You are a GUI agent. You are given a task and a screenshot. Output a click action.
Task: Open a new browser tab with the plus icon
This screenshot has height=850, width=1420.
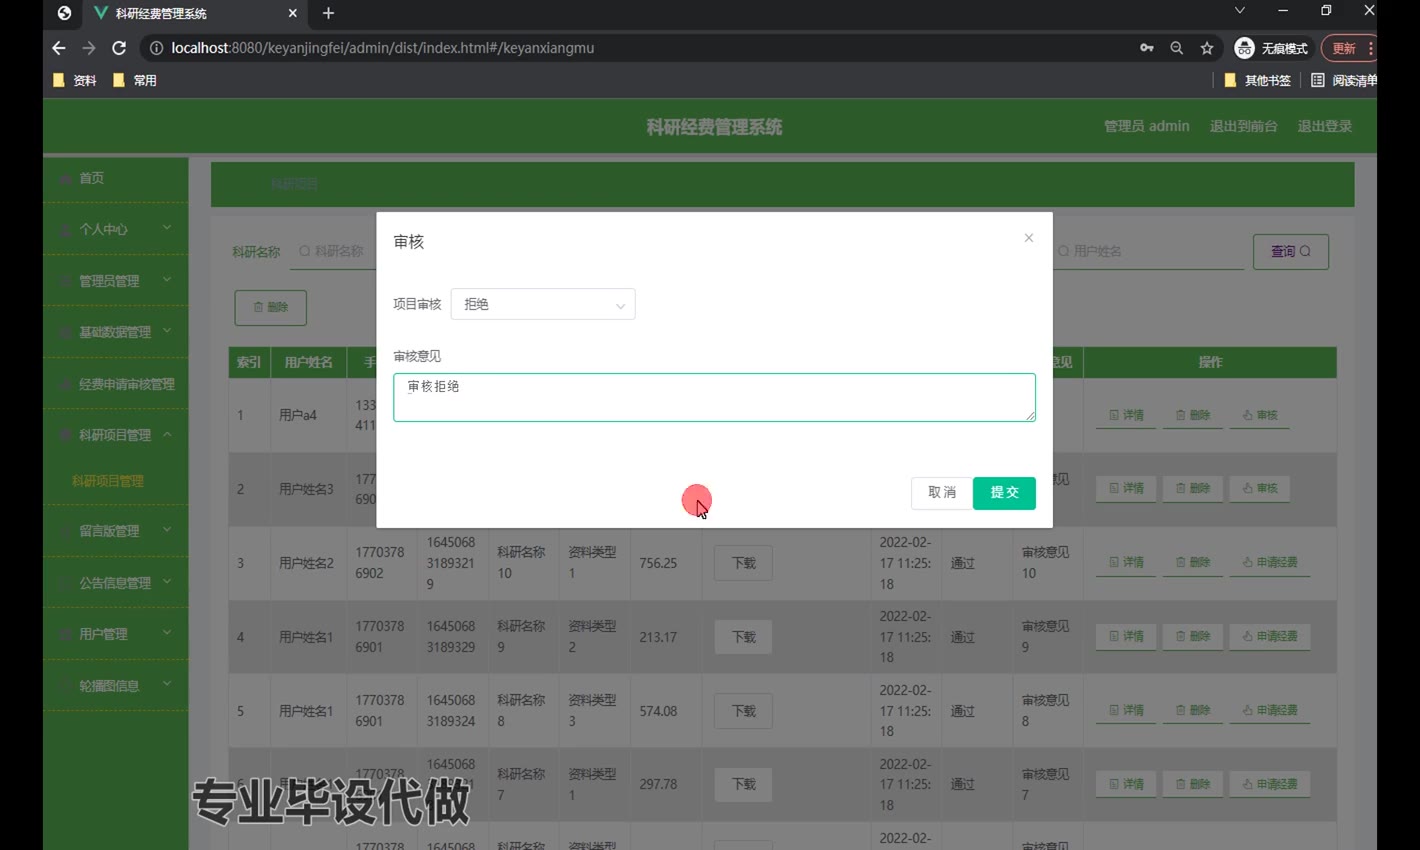328,13
